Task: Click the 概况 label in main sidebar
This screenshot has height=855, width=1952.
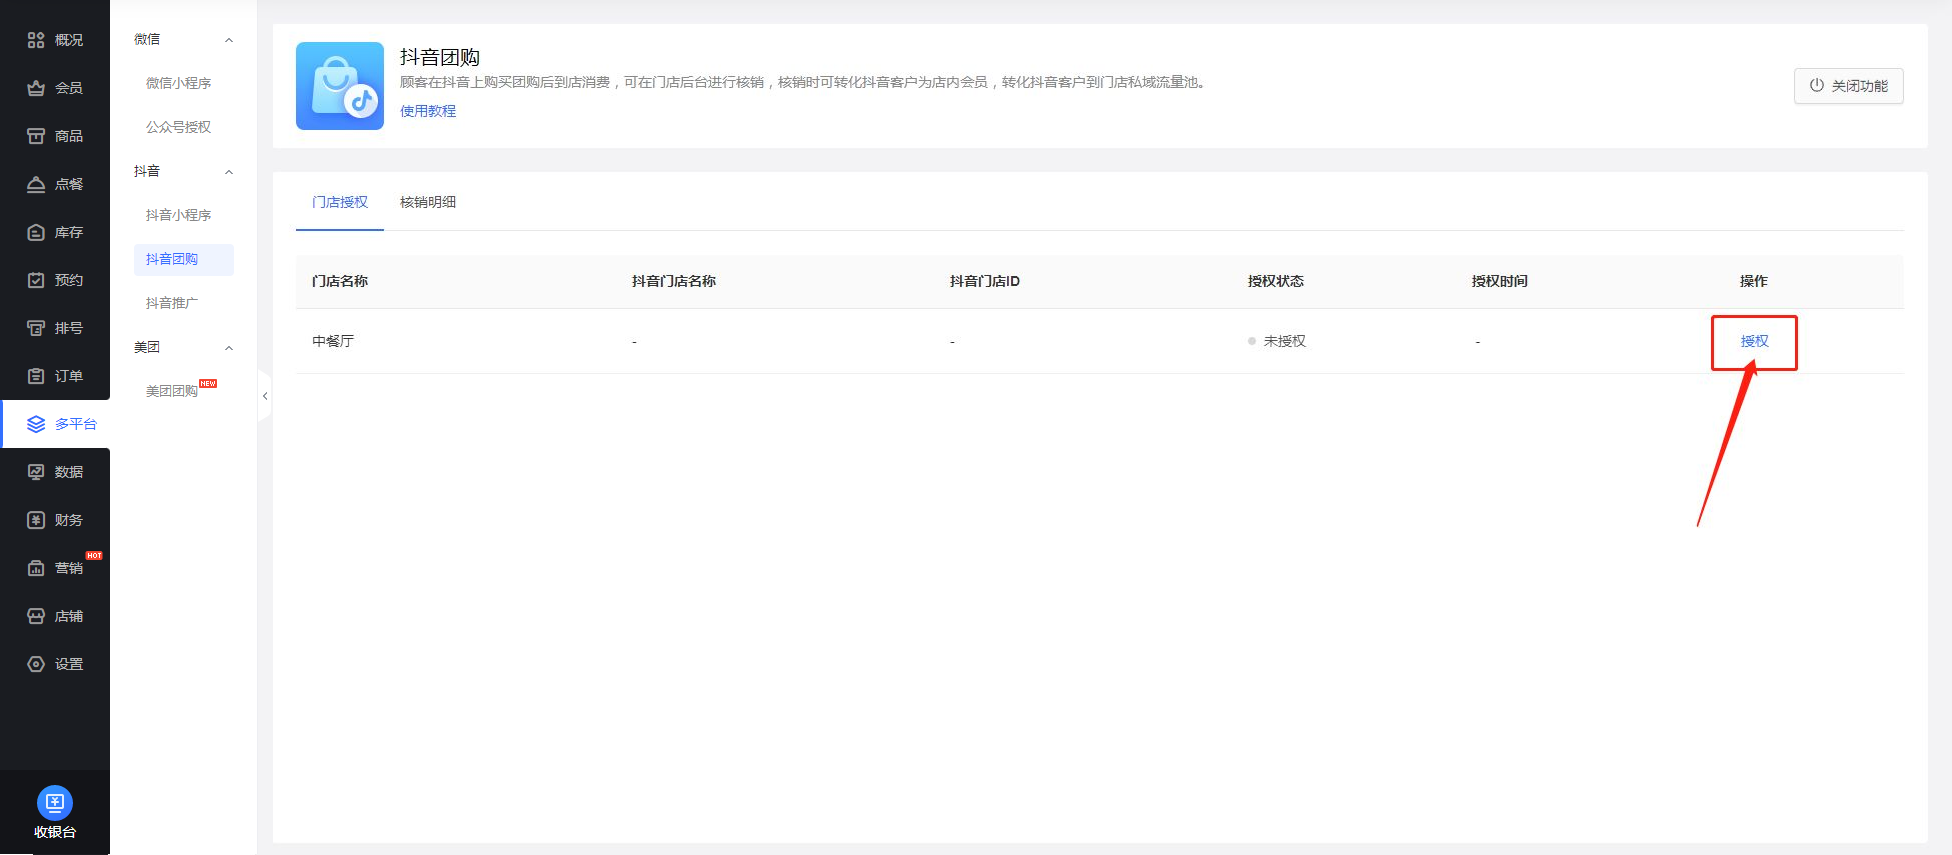Action: [x=69, y=40]
